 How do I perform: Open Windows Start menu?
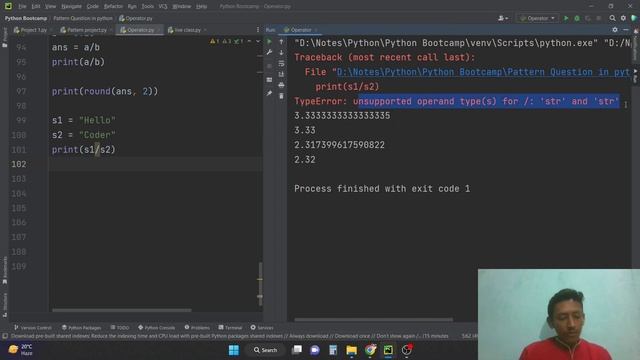[234, 350]
